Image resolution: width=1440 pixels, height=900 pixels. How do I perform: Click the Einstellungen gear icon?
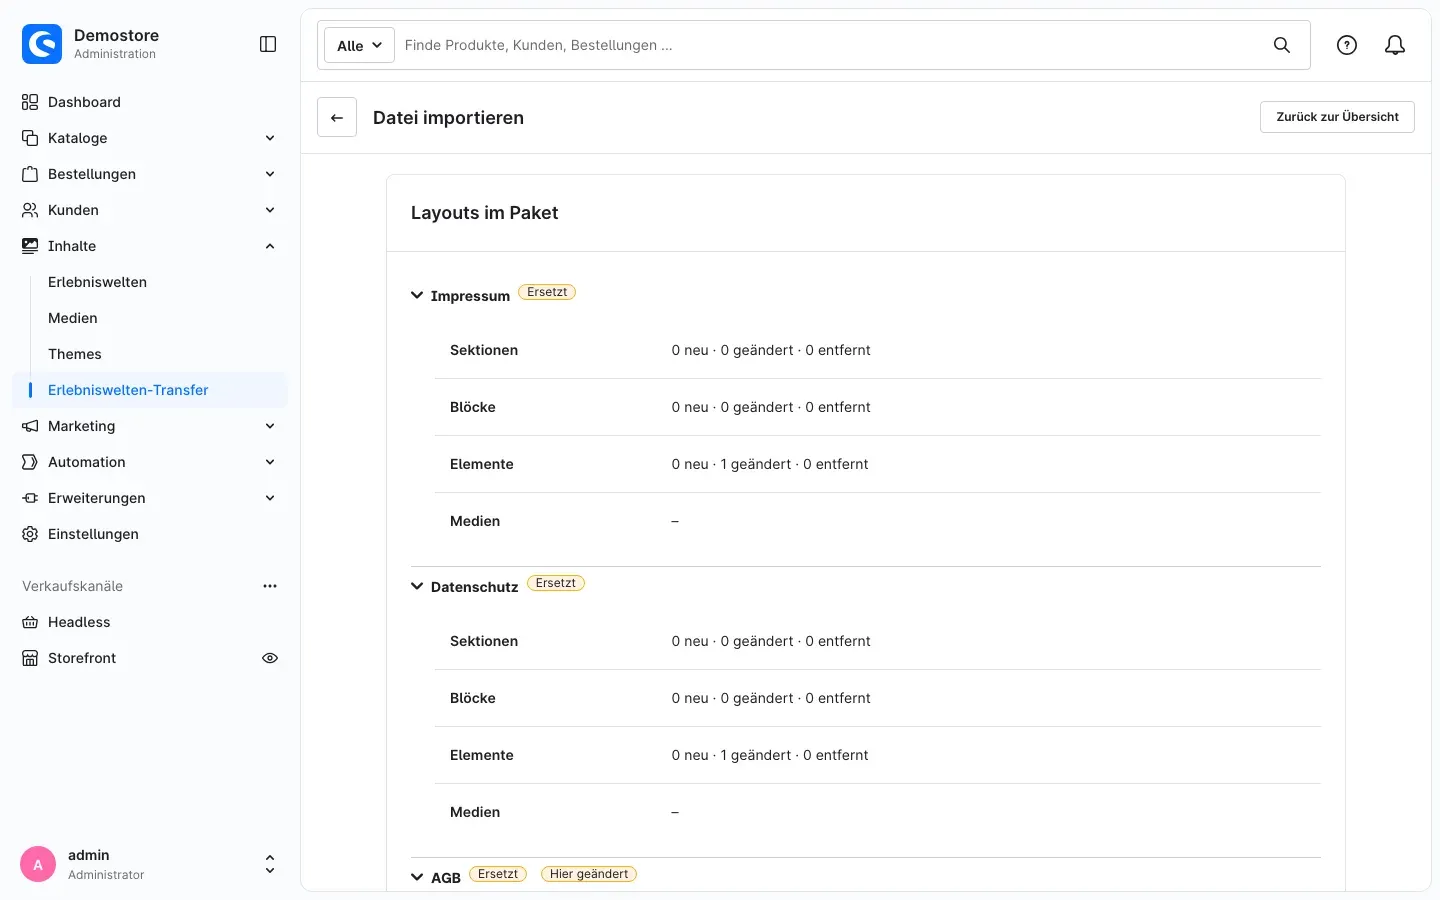pyautogui.click(x=30, y=534)
